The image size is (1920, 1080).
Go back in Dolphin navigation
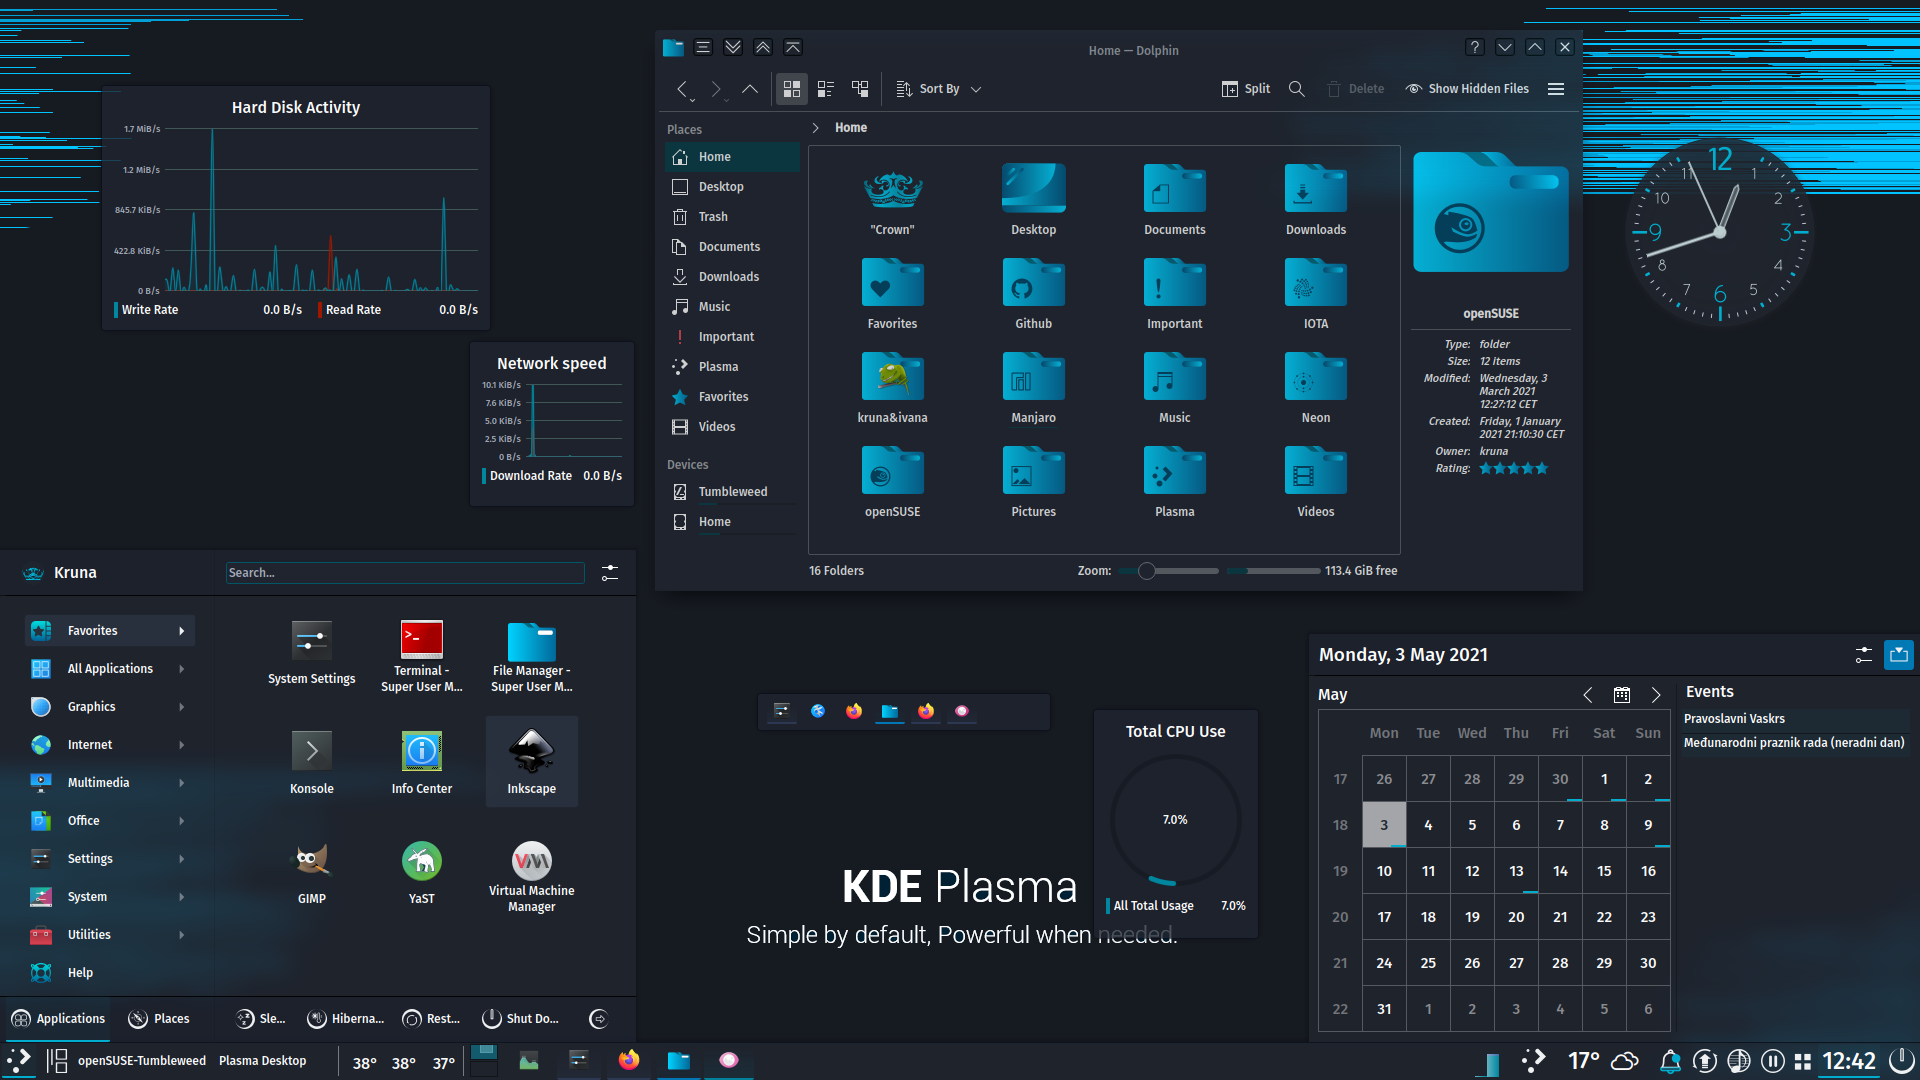click(682, 89)
